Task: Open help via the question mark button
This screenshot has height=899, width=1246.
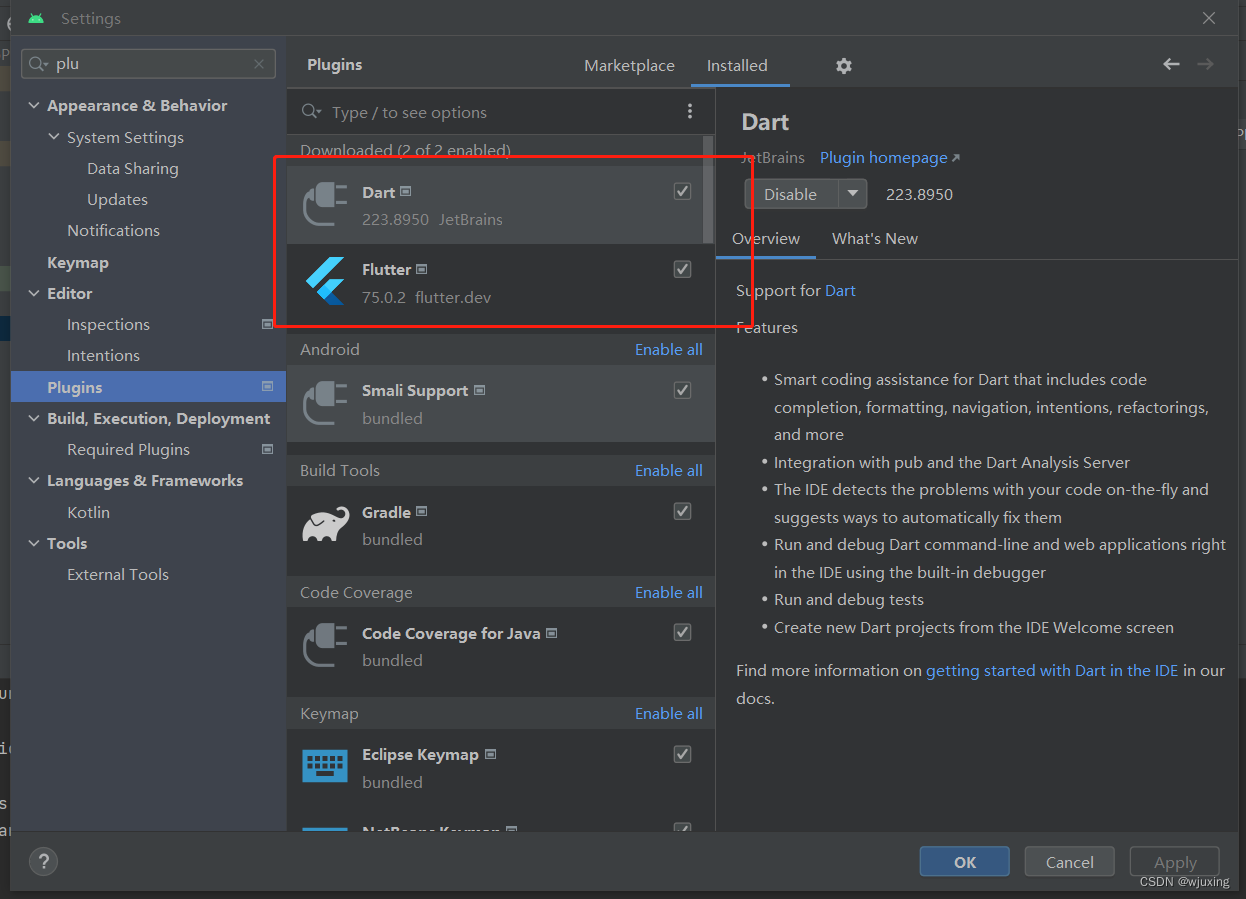Action: tap(44, 861)
